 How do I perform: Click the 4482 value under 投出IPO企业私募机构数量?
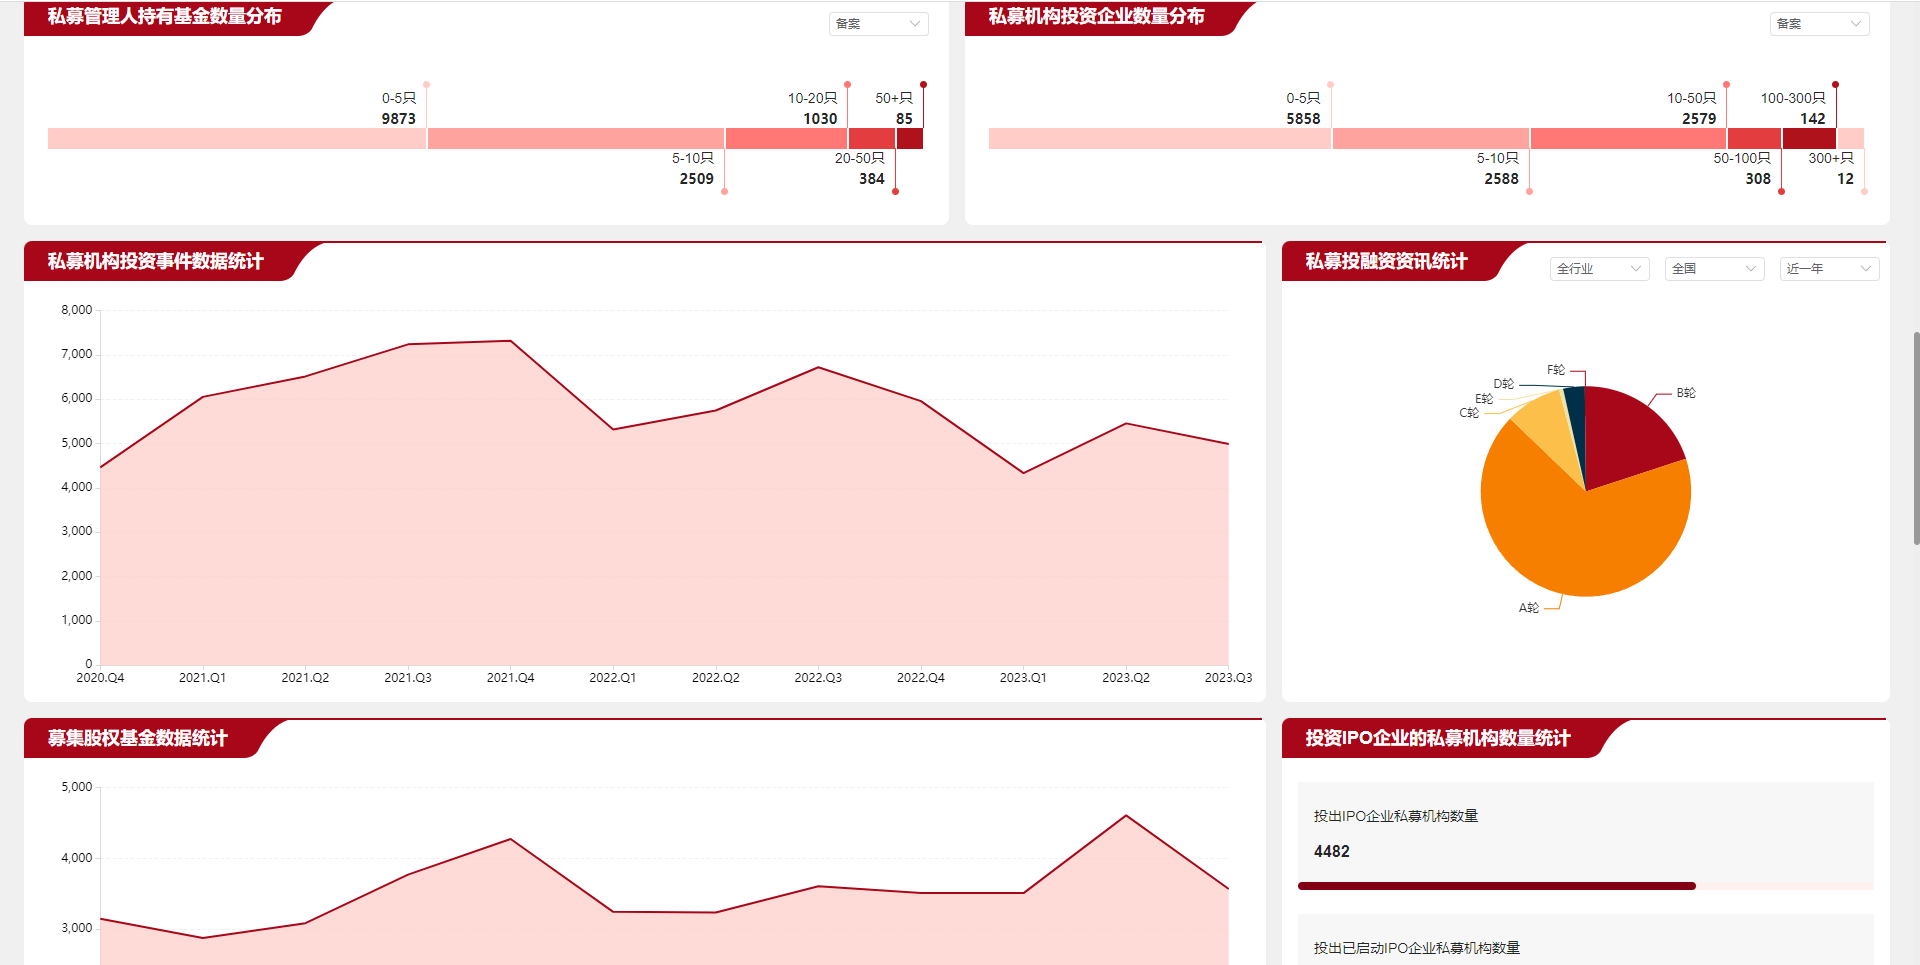coord(1331,852)
